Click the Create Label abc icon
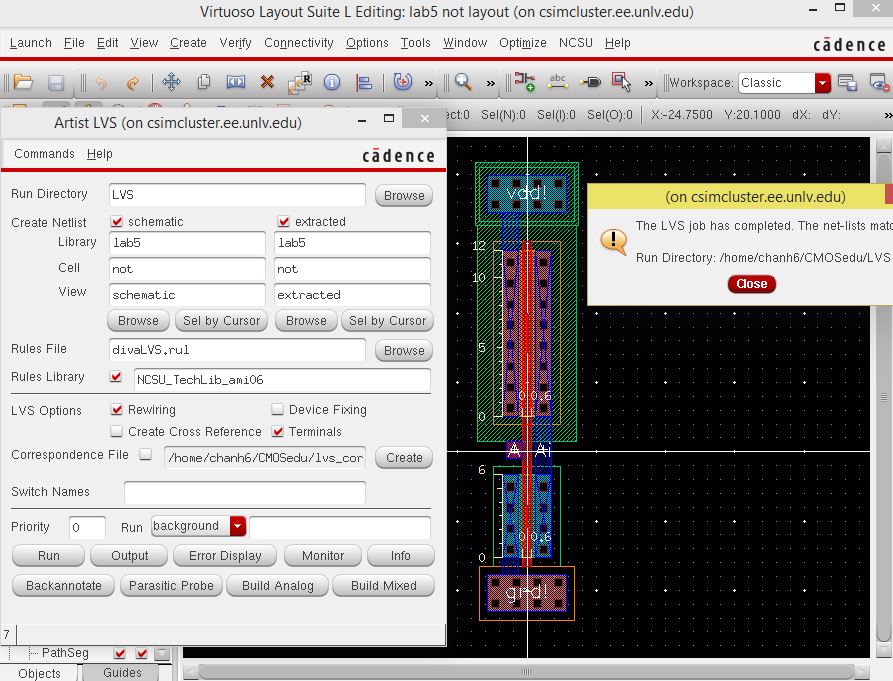Screen dimensions: 893x681 coord(558,83)
